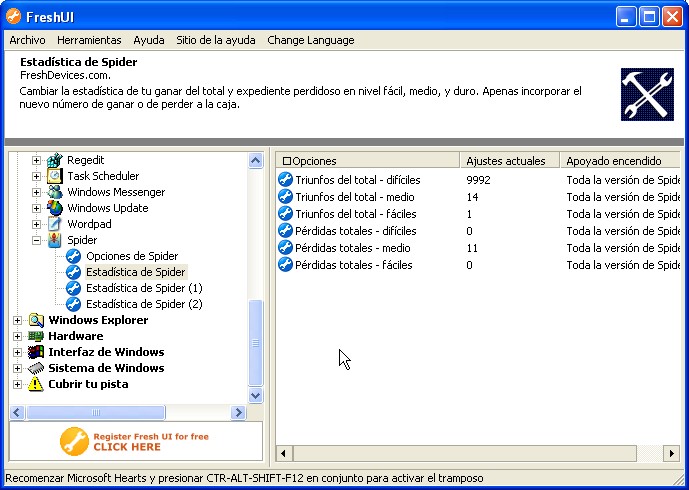Click the FreshUI title bar app icon

(14, 17)
